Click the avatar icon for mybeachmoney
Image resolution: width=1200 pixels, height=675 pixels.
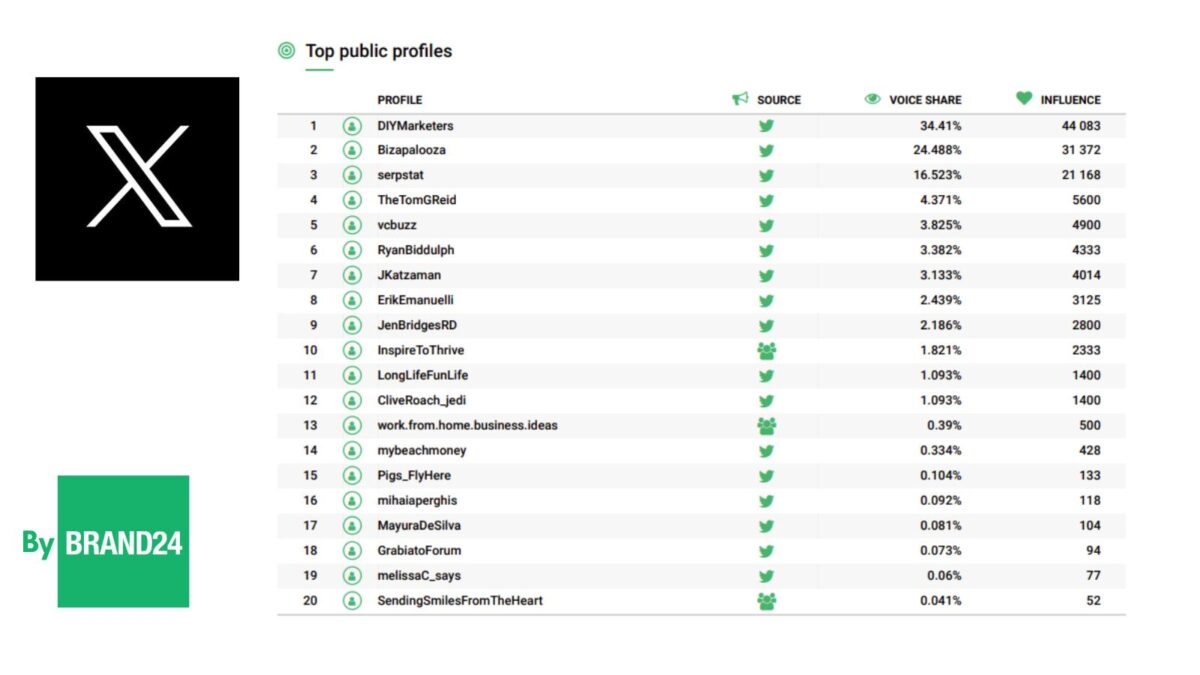tap(352, 450)
